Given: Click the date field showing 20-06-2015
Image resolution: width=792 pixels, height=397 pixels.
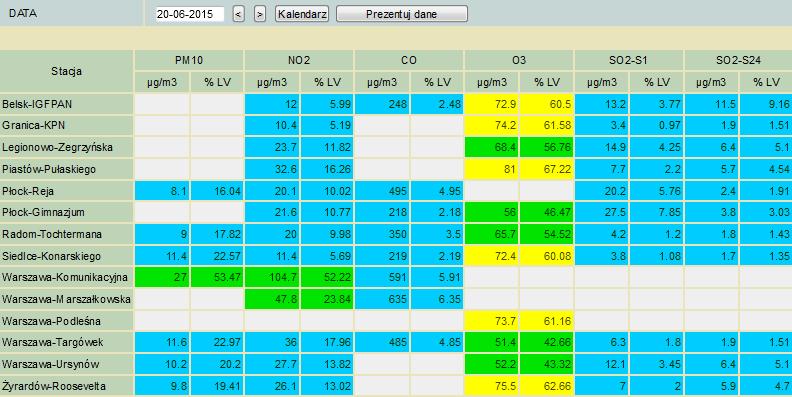Looking at the screenshot, I should click(x=189, y=14).
